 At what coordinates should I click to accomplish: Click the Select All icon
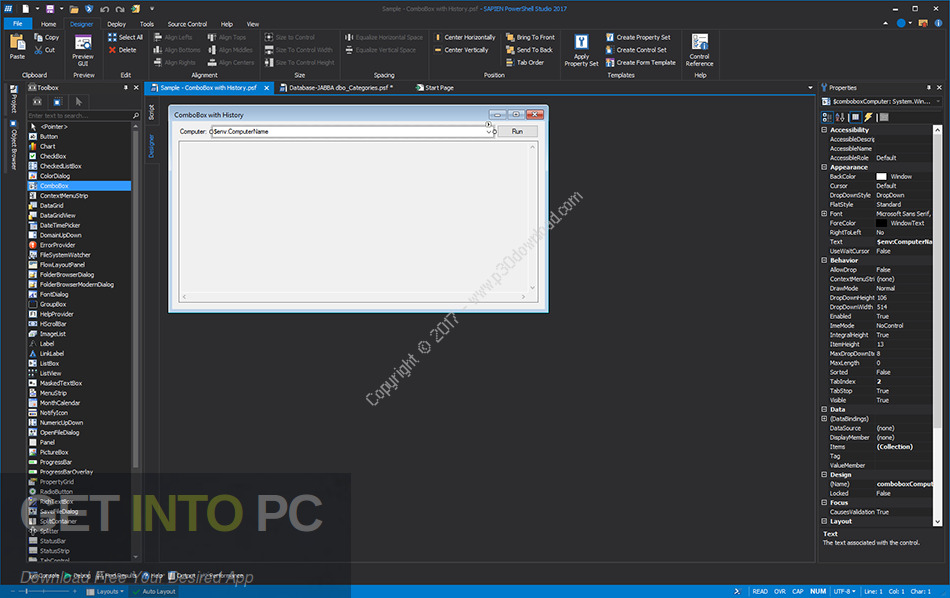click(x=112, y=37)
